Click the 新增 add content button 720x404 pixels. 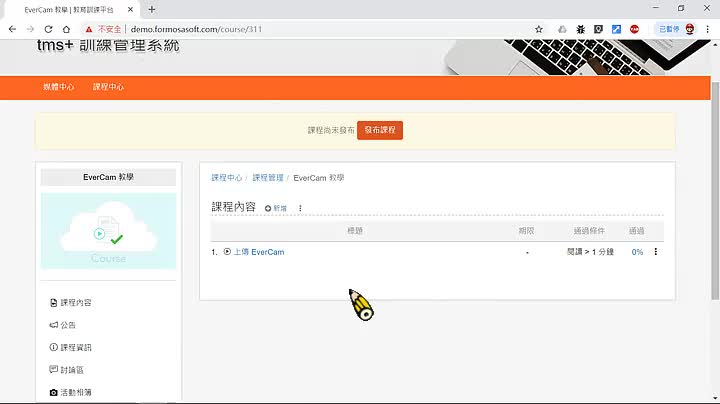(276, 208)
